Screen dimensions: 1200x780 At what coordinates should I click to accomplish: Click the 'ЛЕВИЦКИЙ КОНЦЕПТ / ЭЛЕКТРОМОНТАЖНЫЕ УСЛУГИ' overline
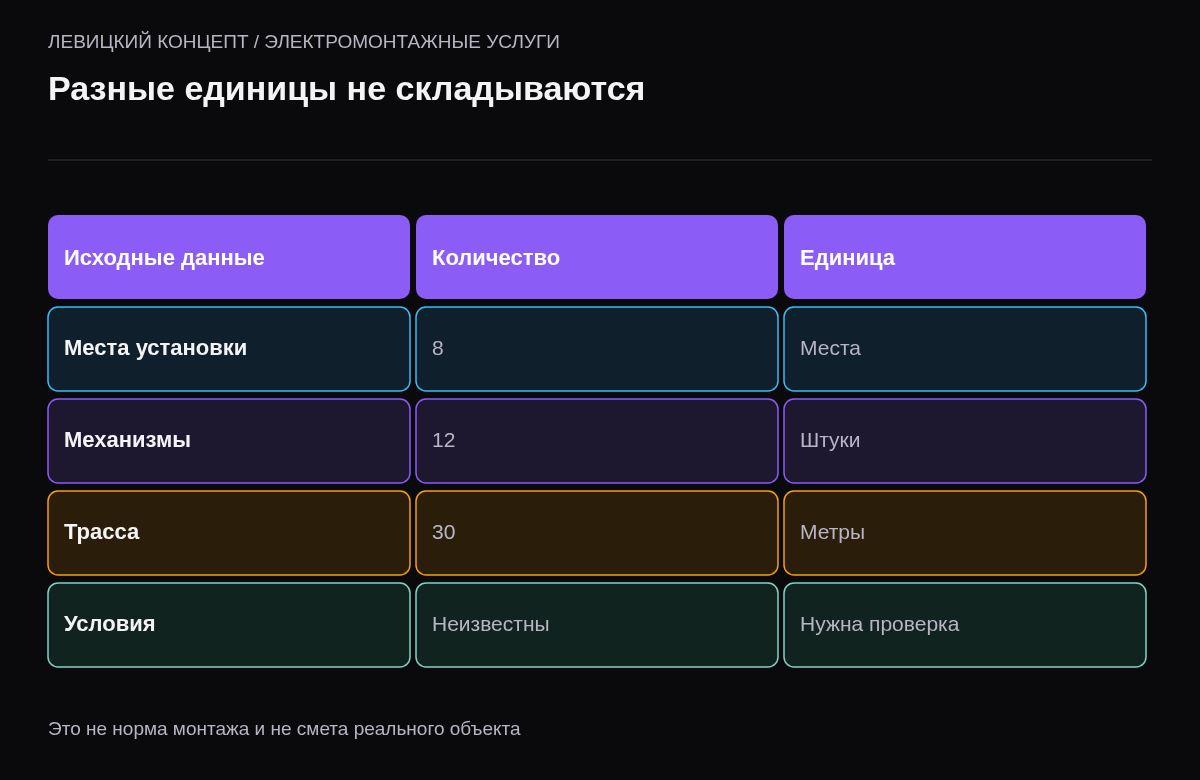(x=304, y=42)
